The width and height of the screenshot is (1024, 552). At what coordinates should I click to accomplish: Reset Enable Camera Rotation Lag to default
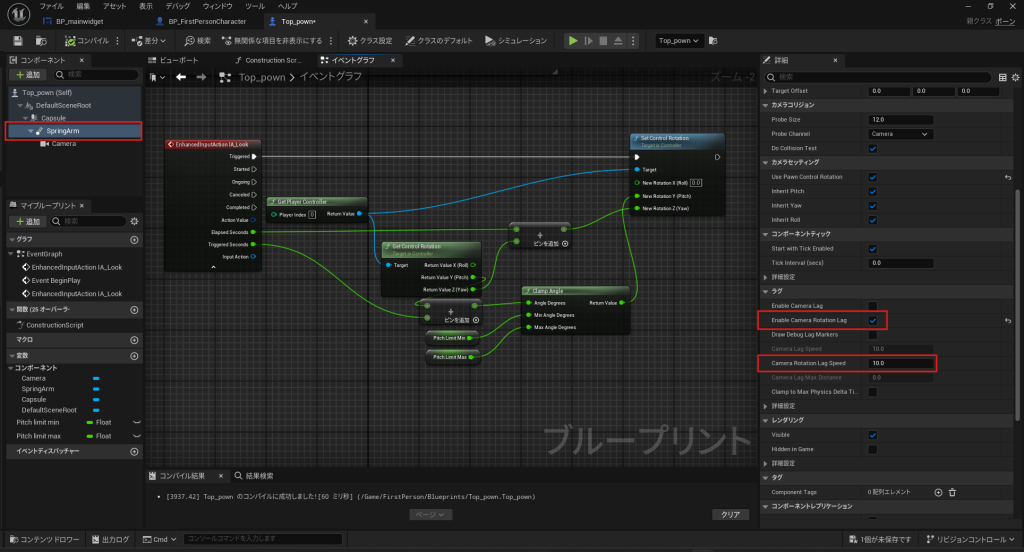click(1008, 320)
